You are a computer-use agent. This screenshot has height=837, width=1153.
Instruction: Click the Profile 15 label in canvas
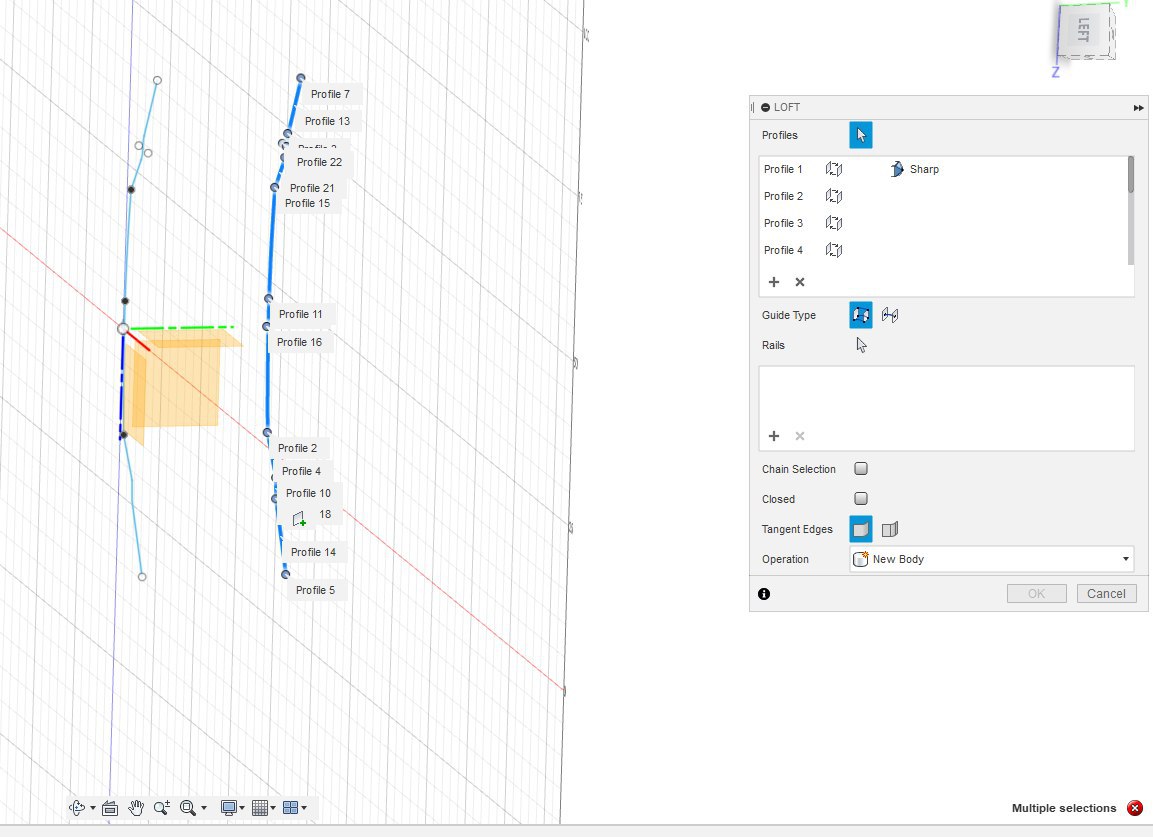307,204
